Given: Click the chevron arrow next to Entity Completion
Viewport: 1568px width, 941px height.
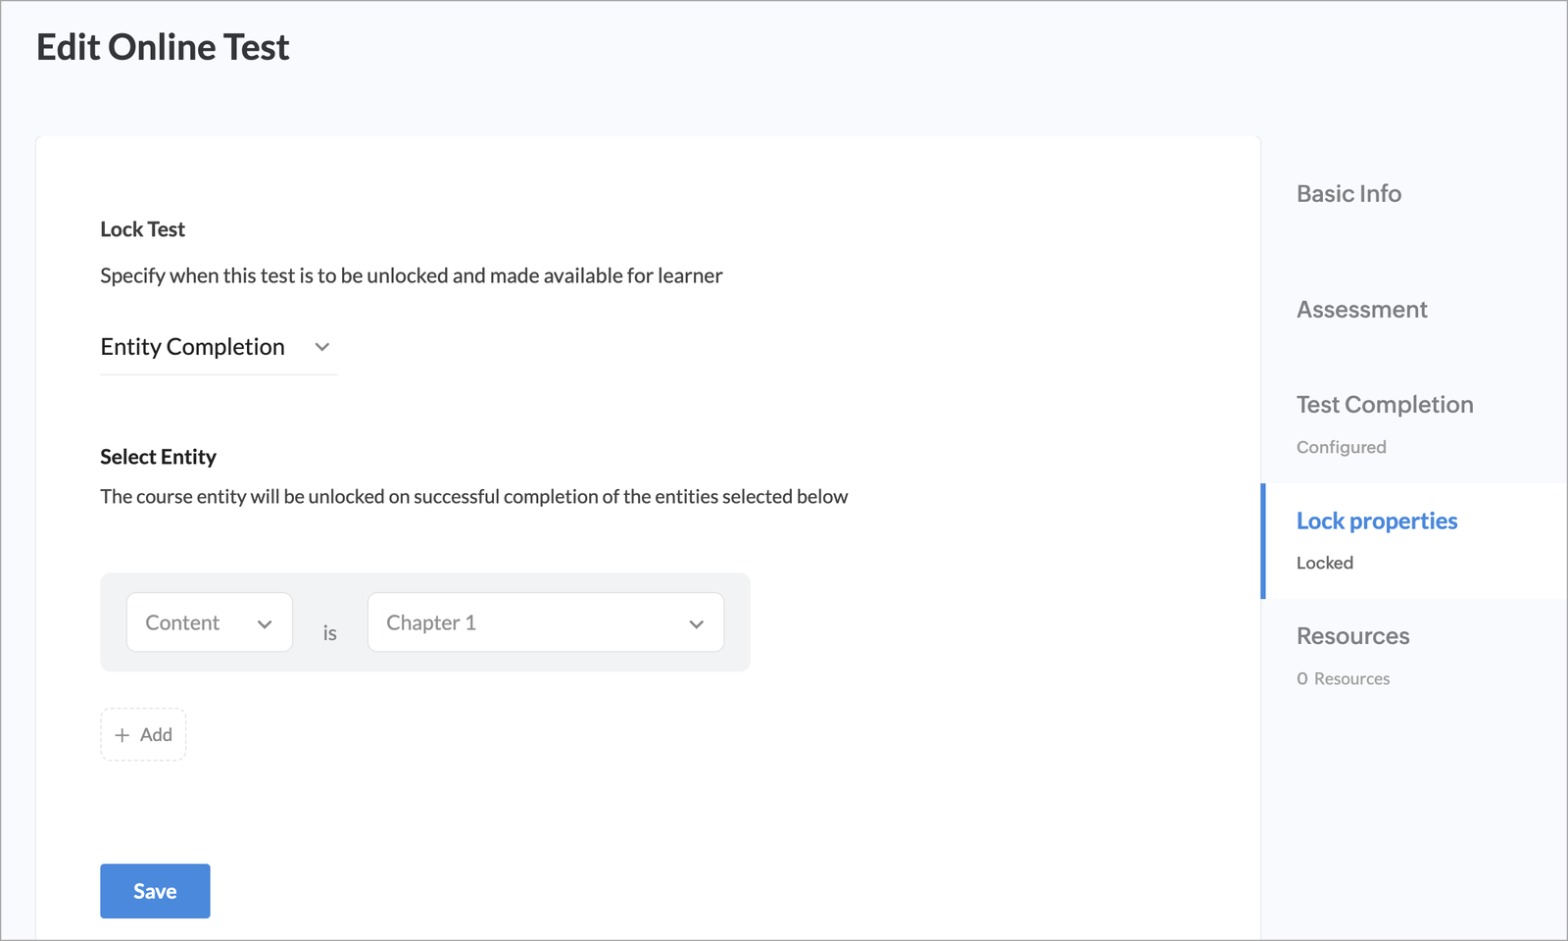Looking at the screenshot, I should [x=322, y=347].
